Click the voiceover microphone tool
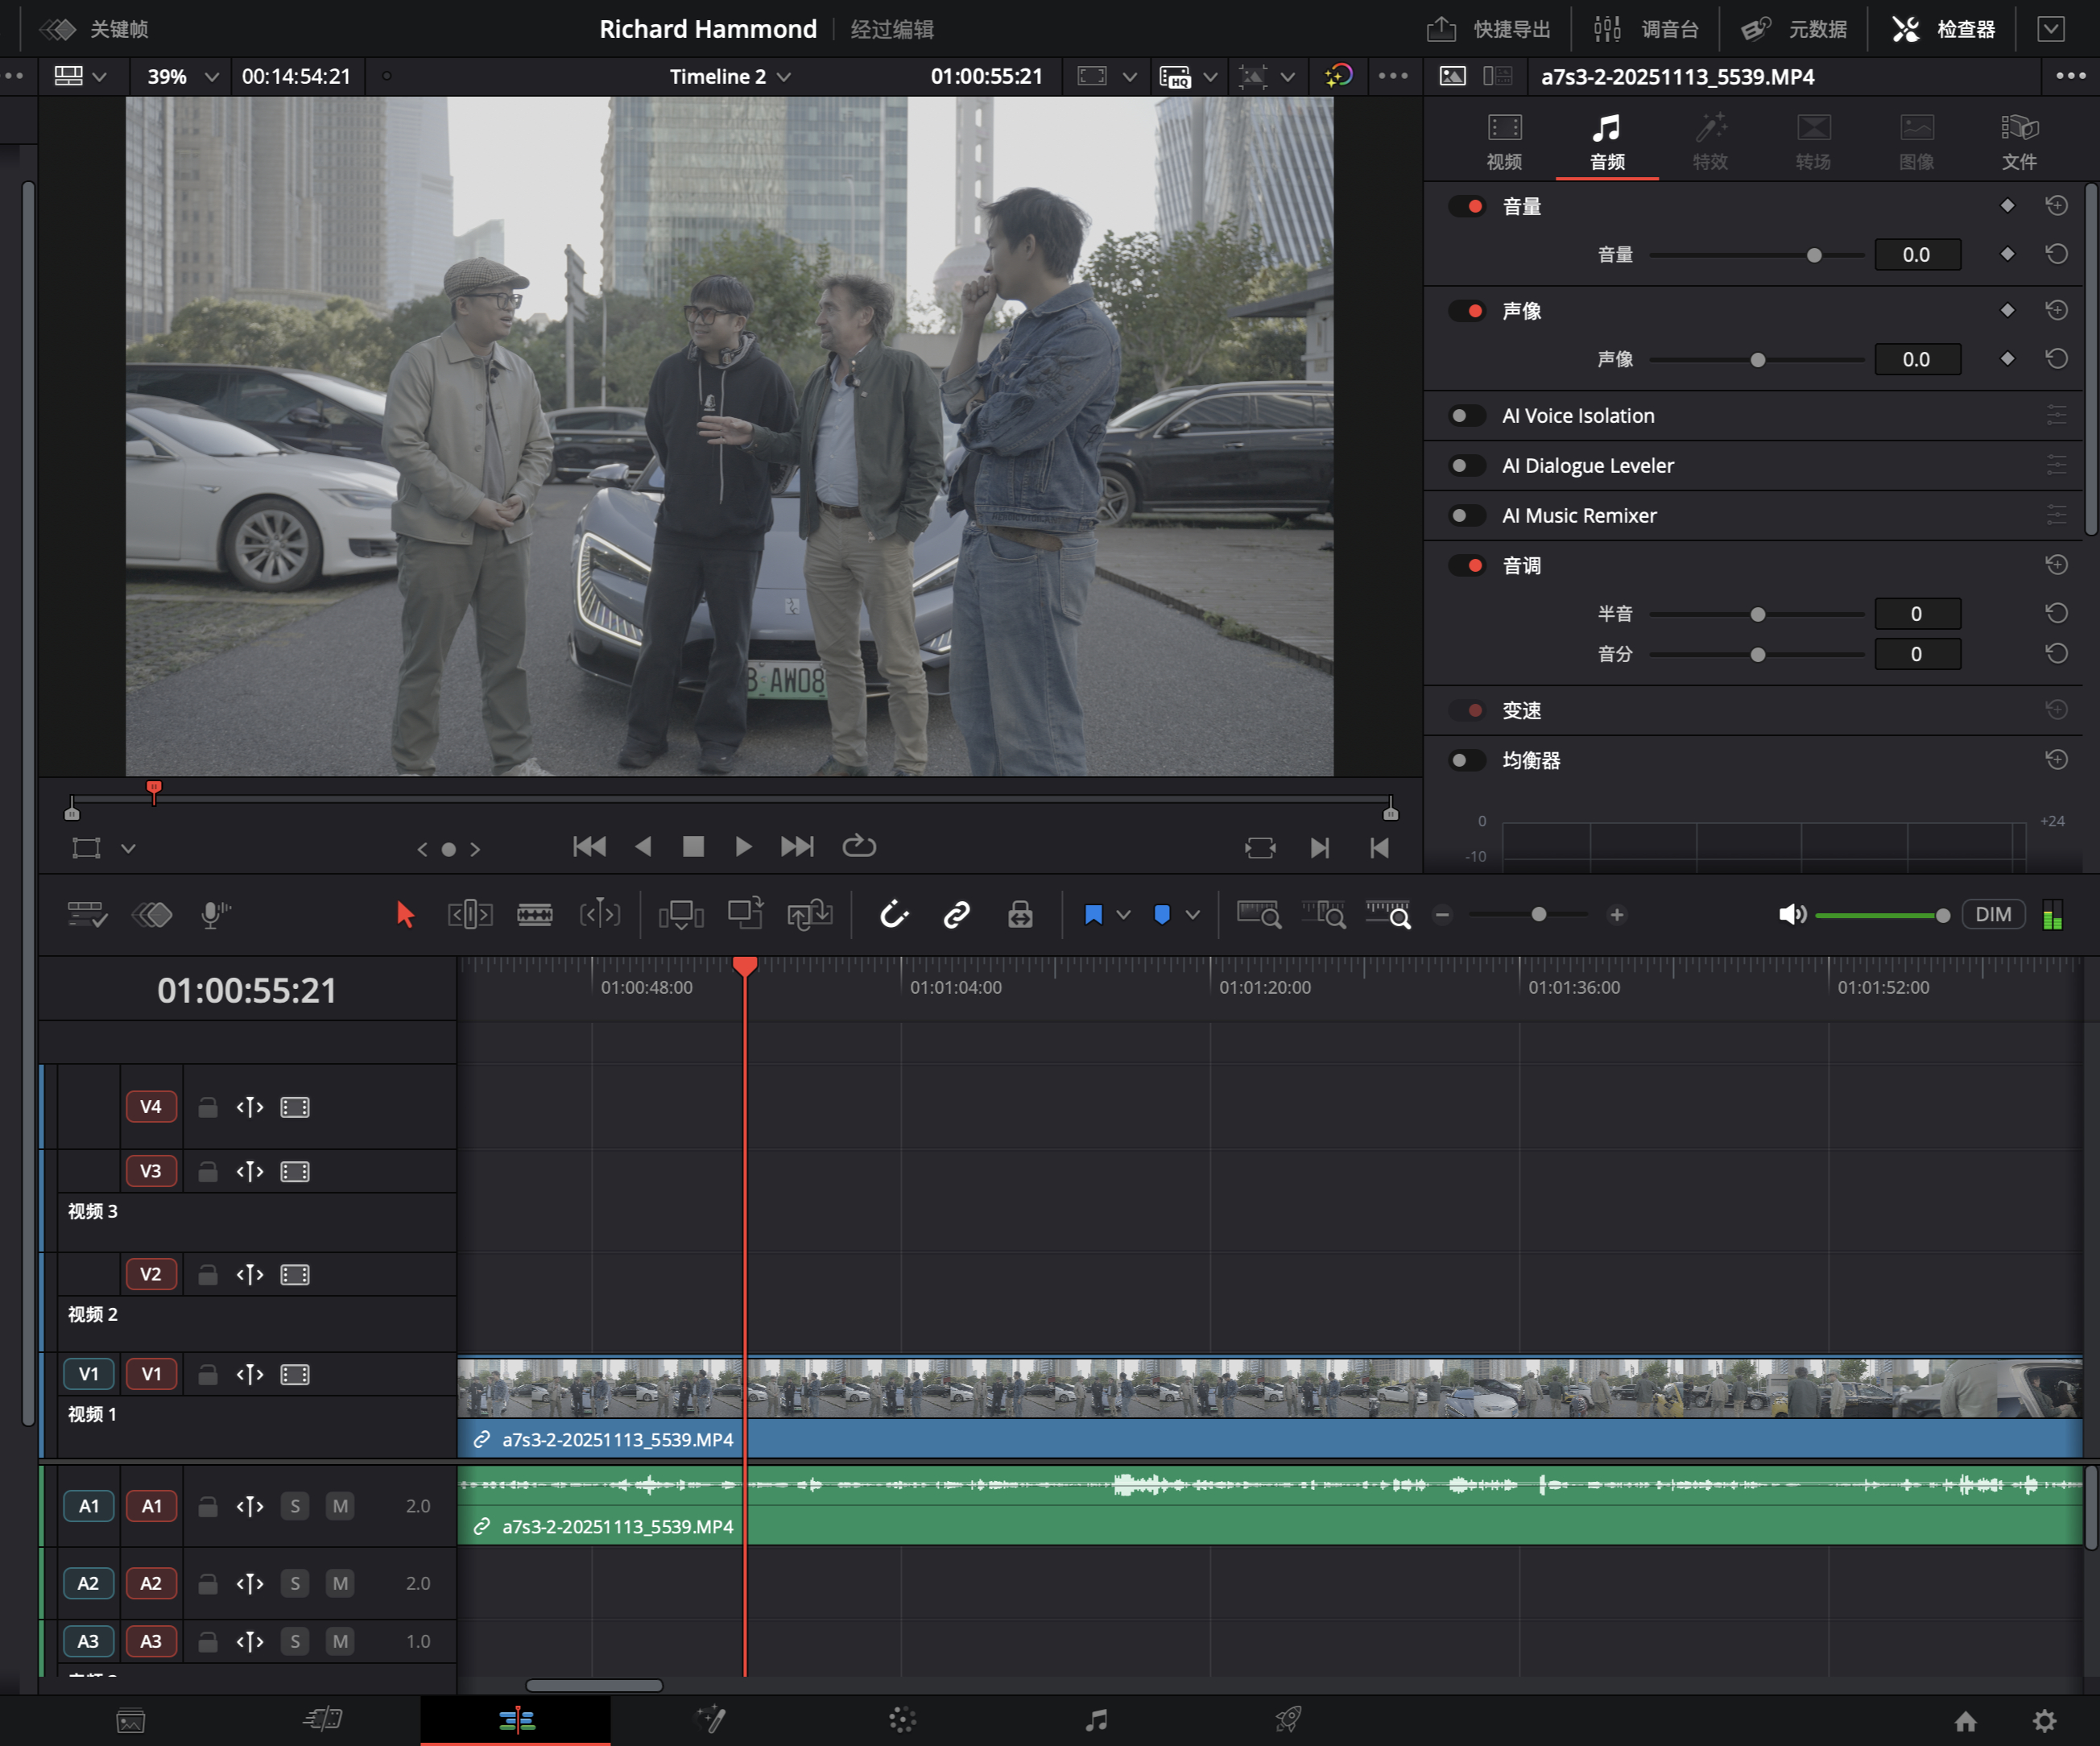The image size is (2100, 1746). pyautogui.click(x=214, y=914)
